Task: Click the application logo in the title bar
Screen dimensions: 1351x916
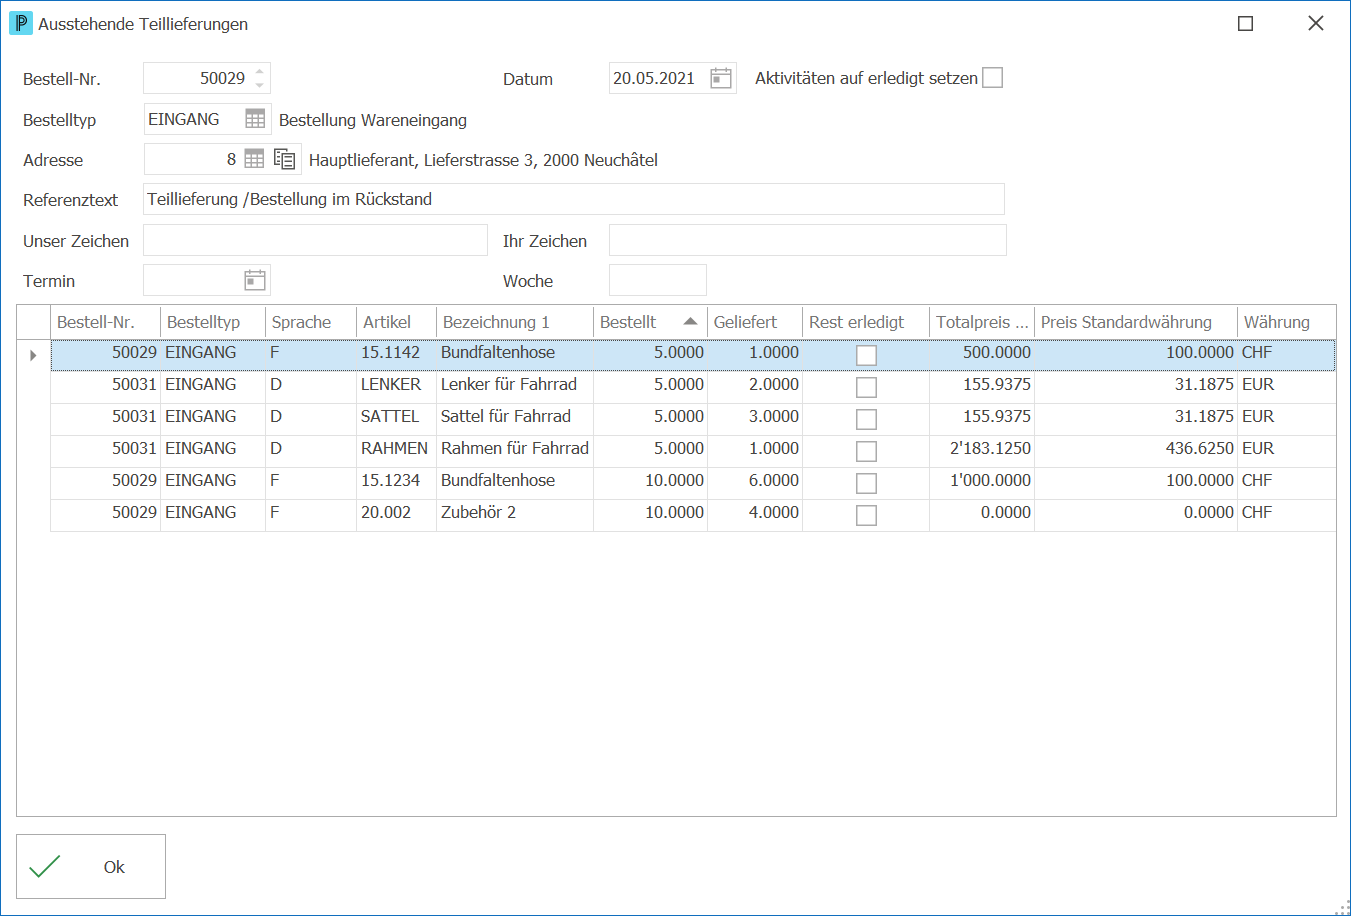Action: [x=20, y=23]
